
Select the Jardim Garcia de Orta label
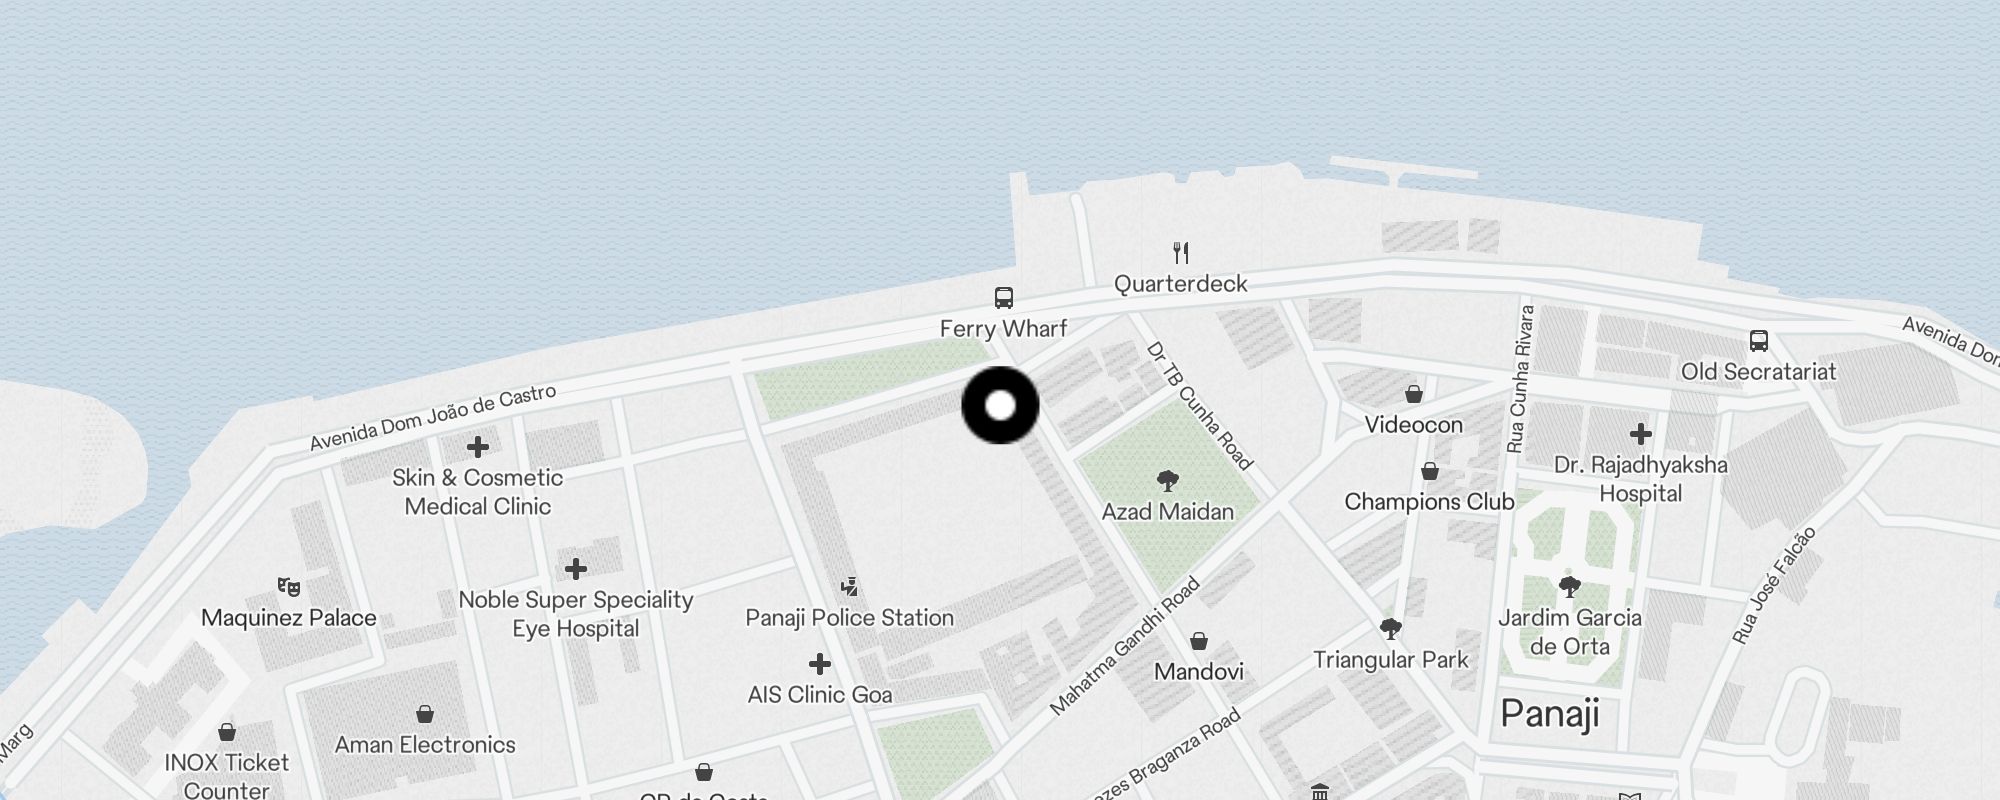pos(1569,632)
